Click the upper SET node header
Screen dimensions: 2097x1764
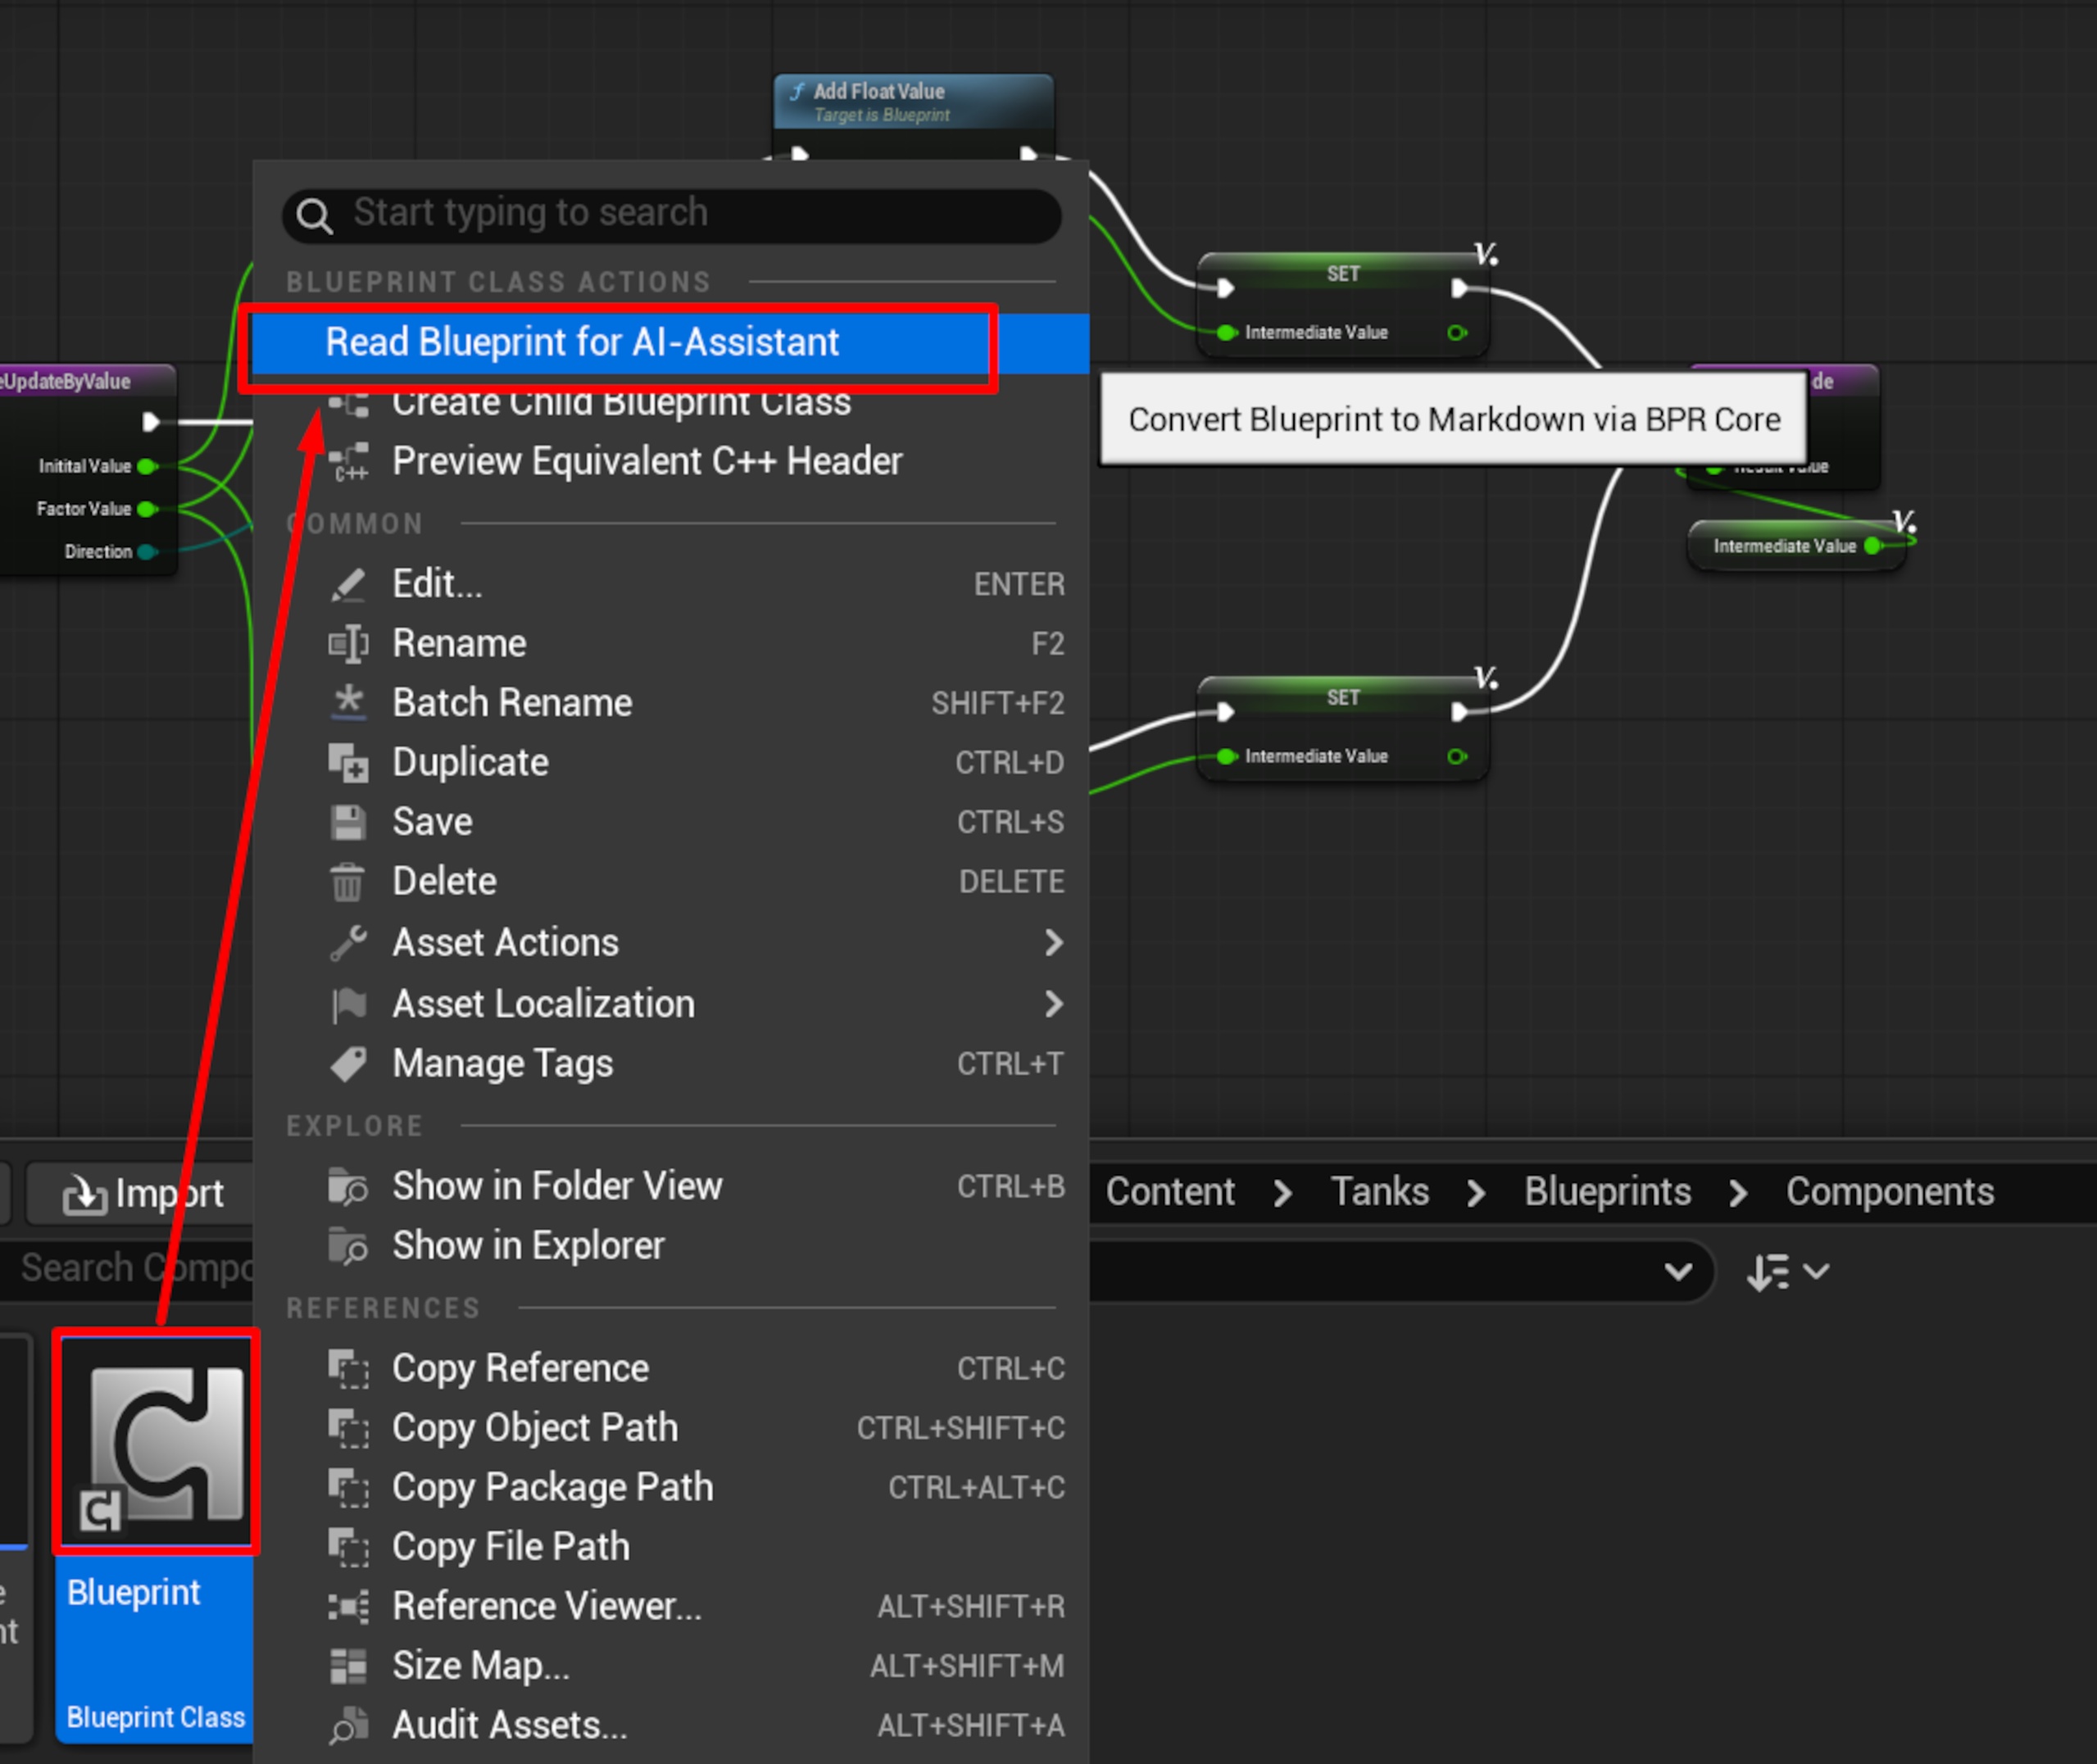coord(1343,273)
